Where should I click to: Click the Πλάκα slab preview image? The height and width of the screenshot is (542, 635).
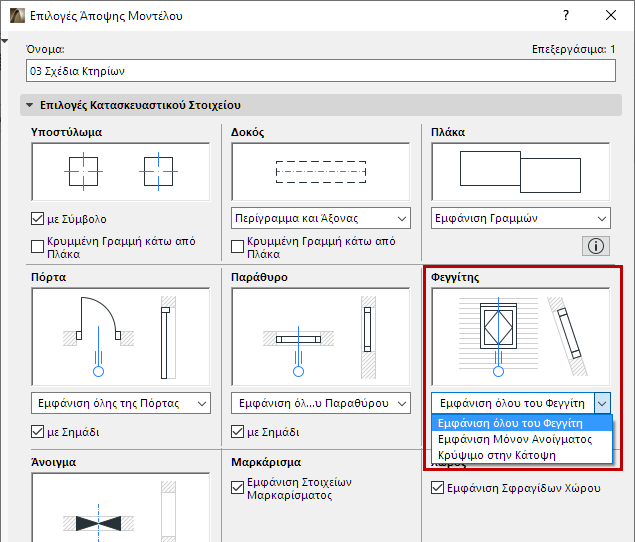521,172
